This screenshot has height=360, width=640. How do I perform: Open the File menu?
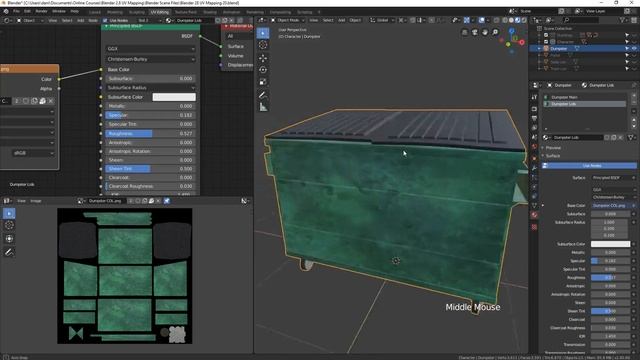point(16,11)
